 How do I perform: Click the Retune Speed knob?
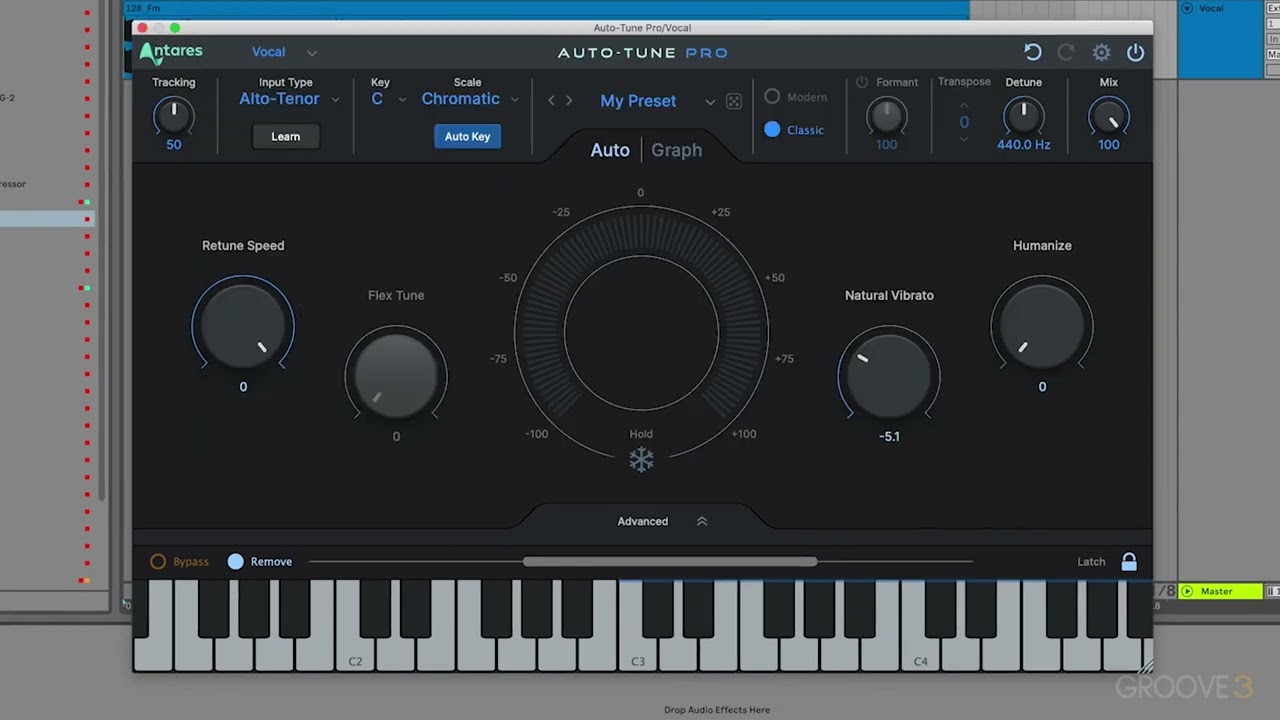click(x=243, y=326)
